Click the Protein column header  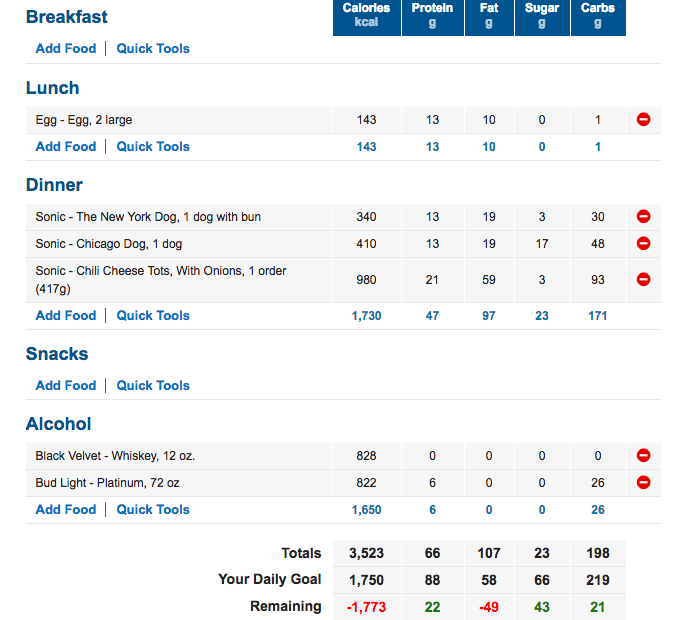432,15
